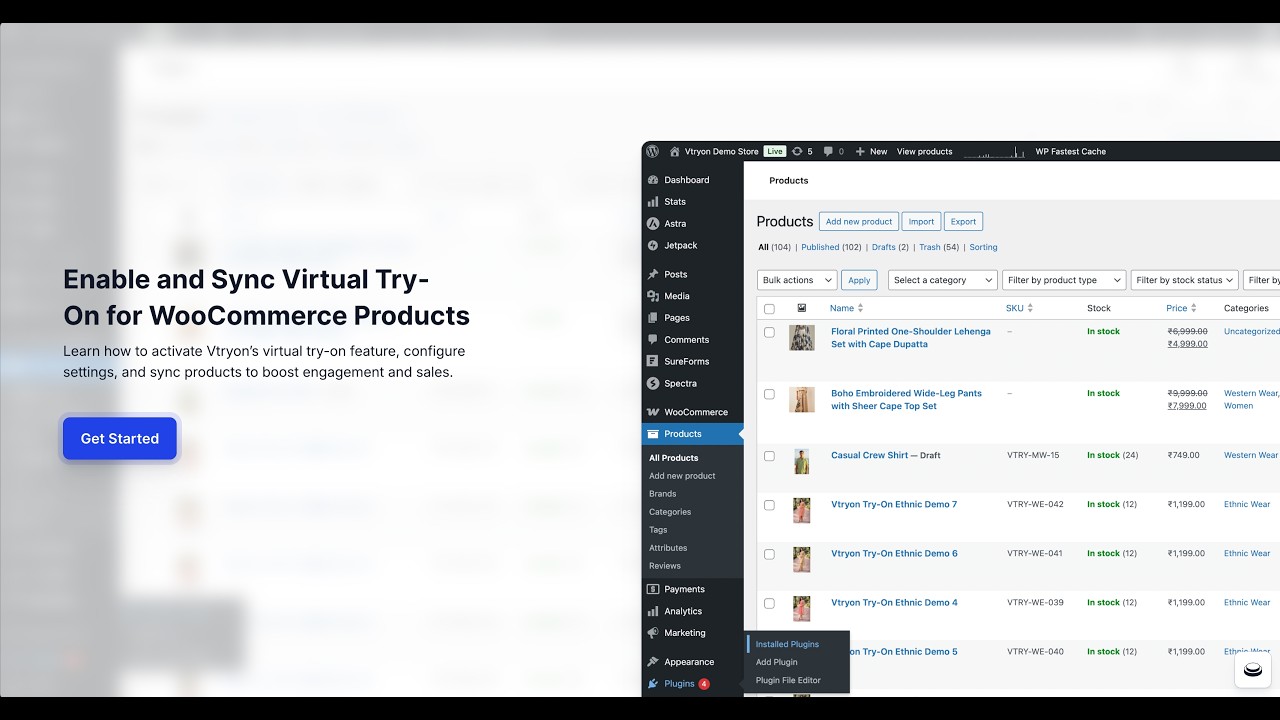Open the Filter by stock status dropdown
1280x720 pixels.
click(x=1185, y=280)
